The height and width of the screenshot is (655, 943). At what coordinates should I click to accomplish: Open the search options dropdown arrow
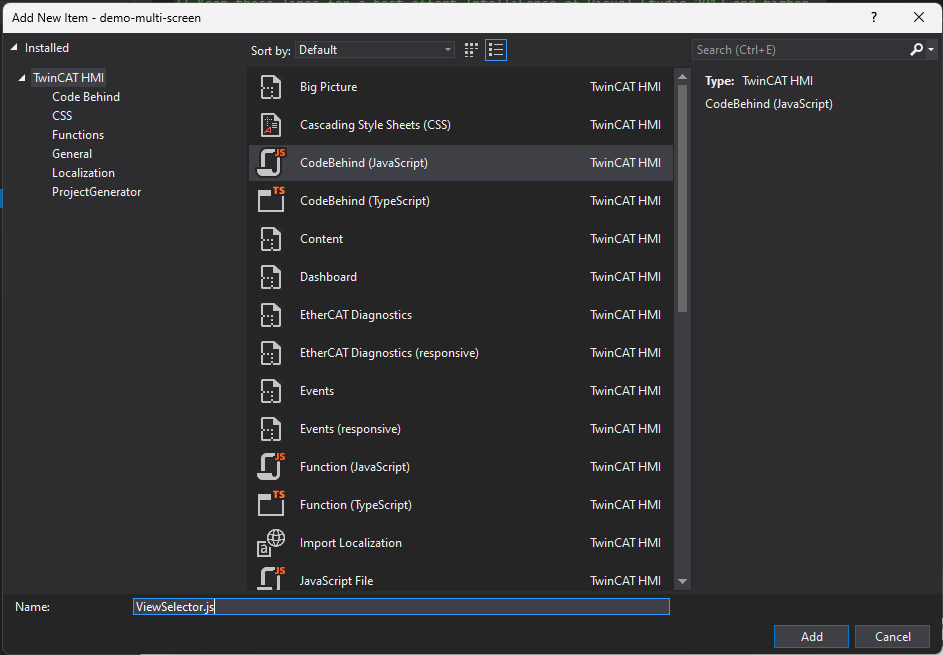point(931,50)
